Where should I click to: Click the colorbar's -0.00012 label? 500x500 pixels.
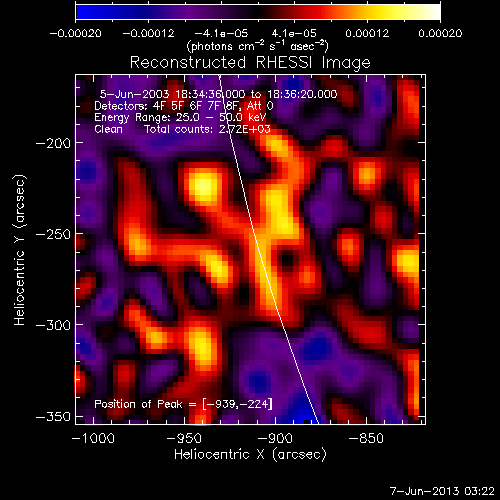tap(148, 33)
